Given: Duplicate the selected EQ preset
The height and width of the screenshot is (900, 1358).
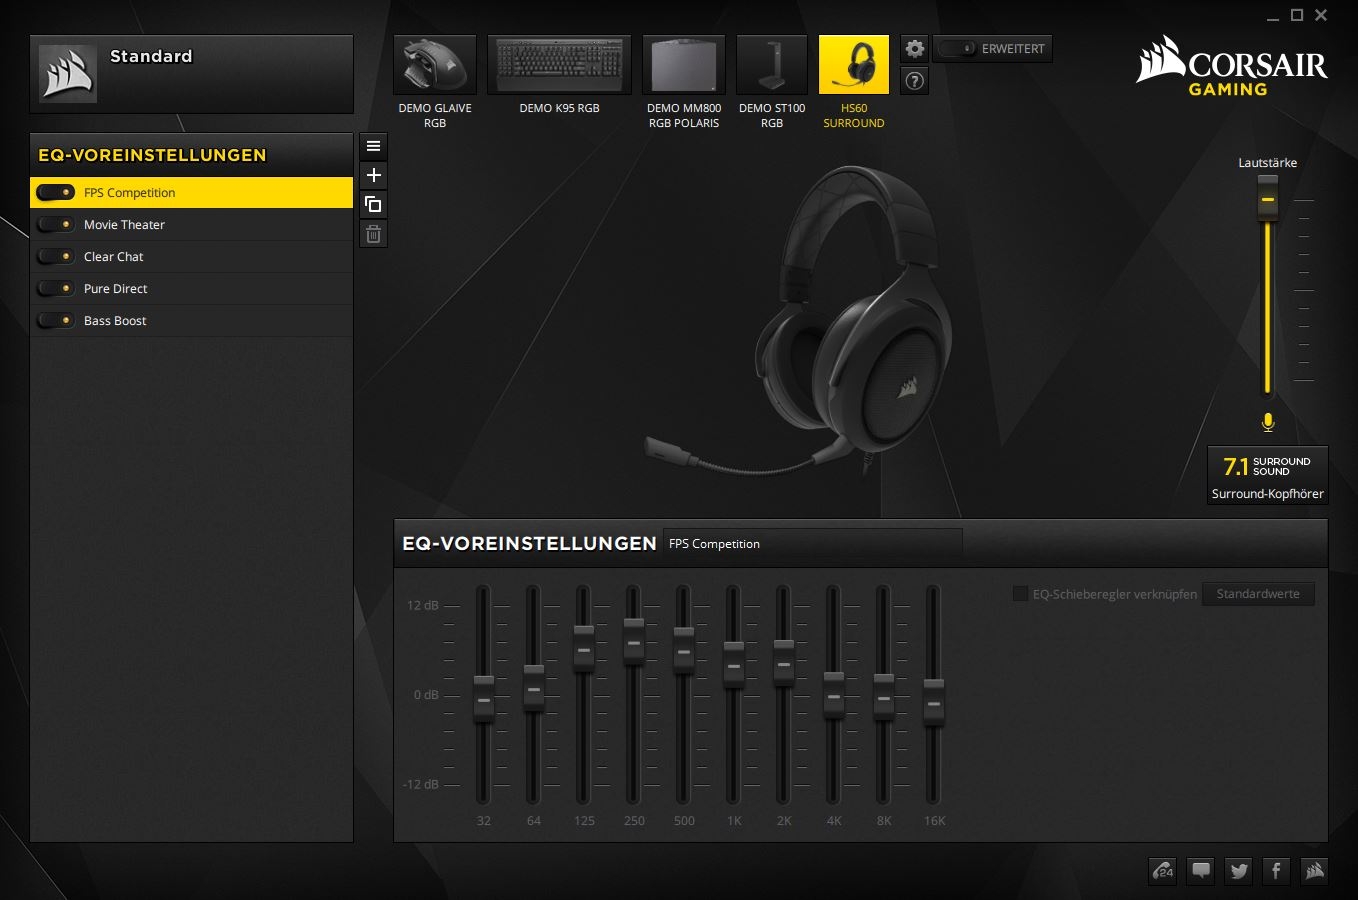Looking at the screenshot, I should (373, 205).
